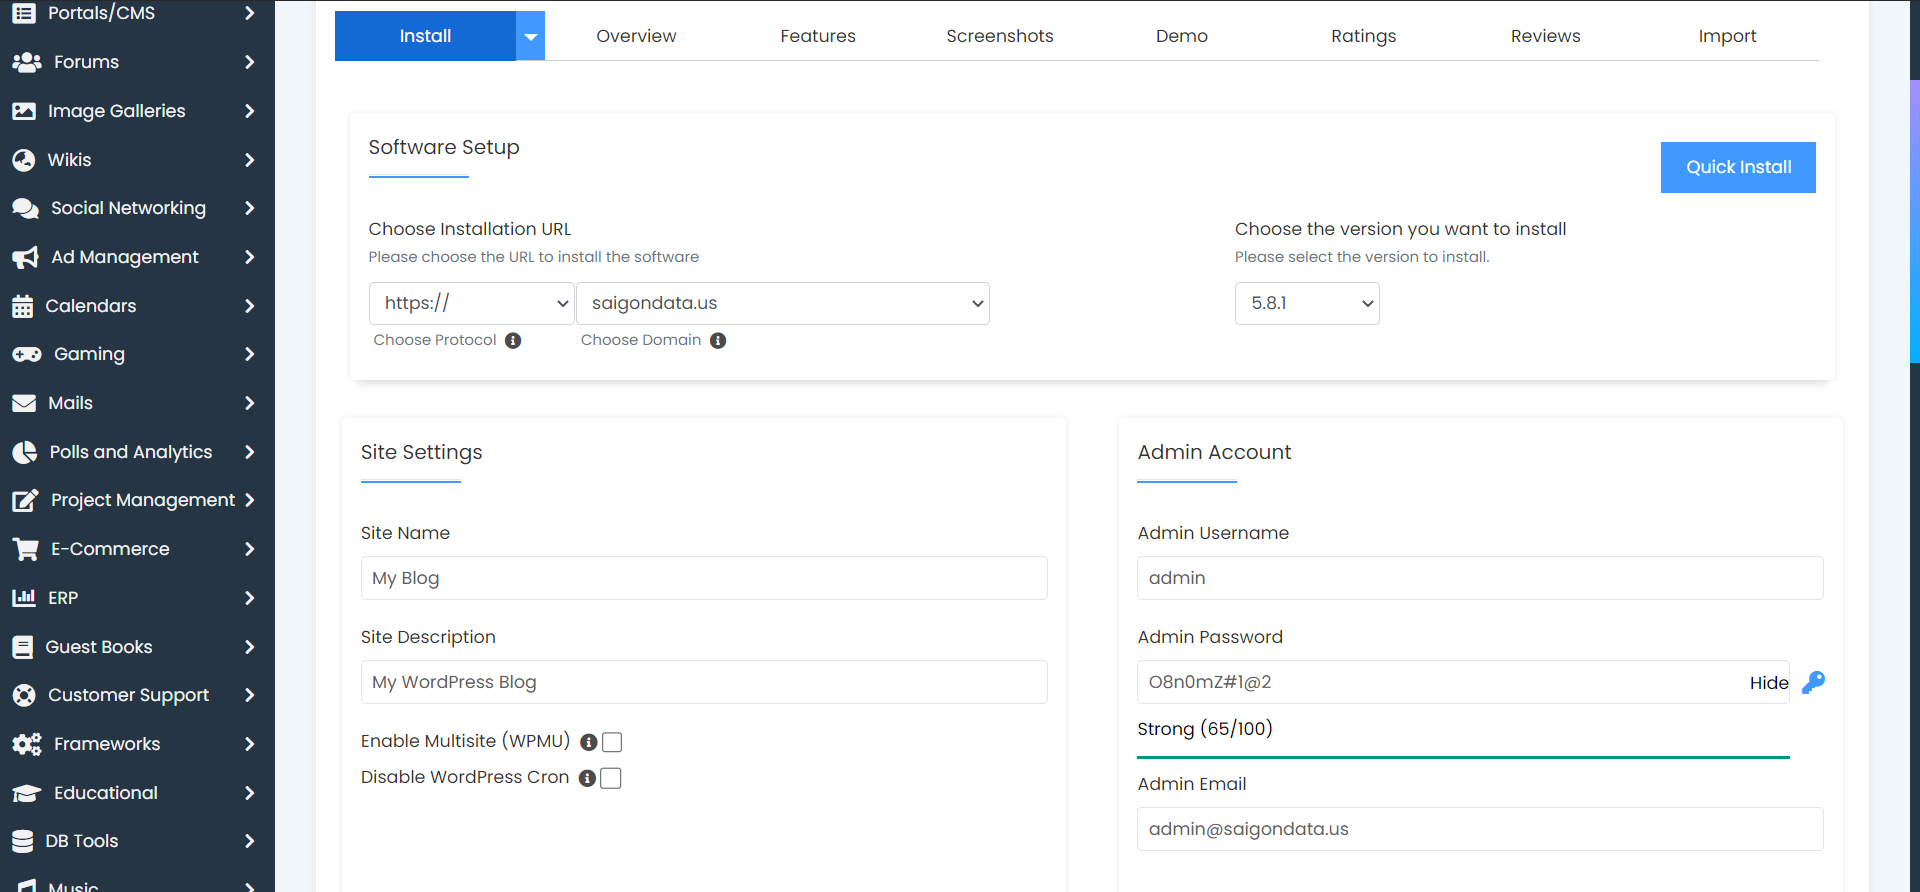Expand the DB Tools category chevron

coord(249,841)
